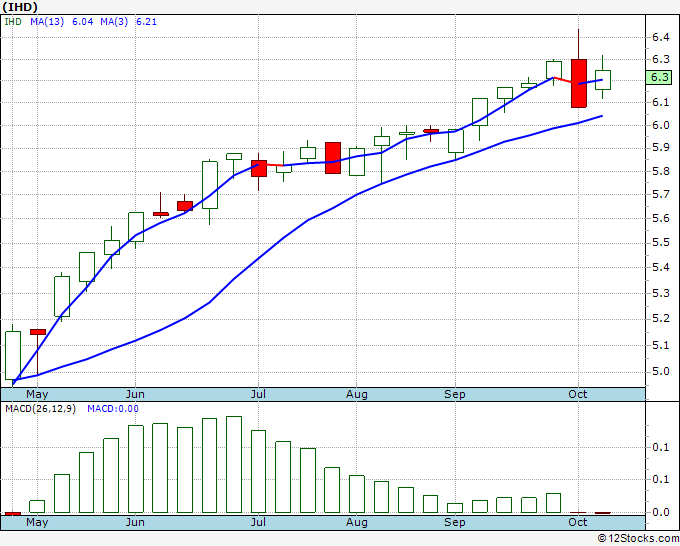Click the small red MACD bar before May
Screen dimensions: 680x546
[13, 514]
